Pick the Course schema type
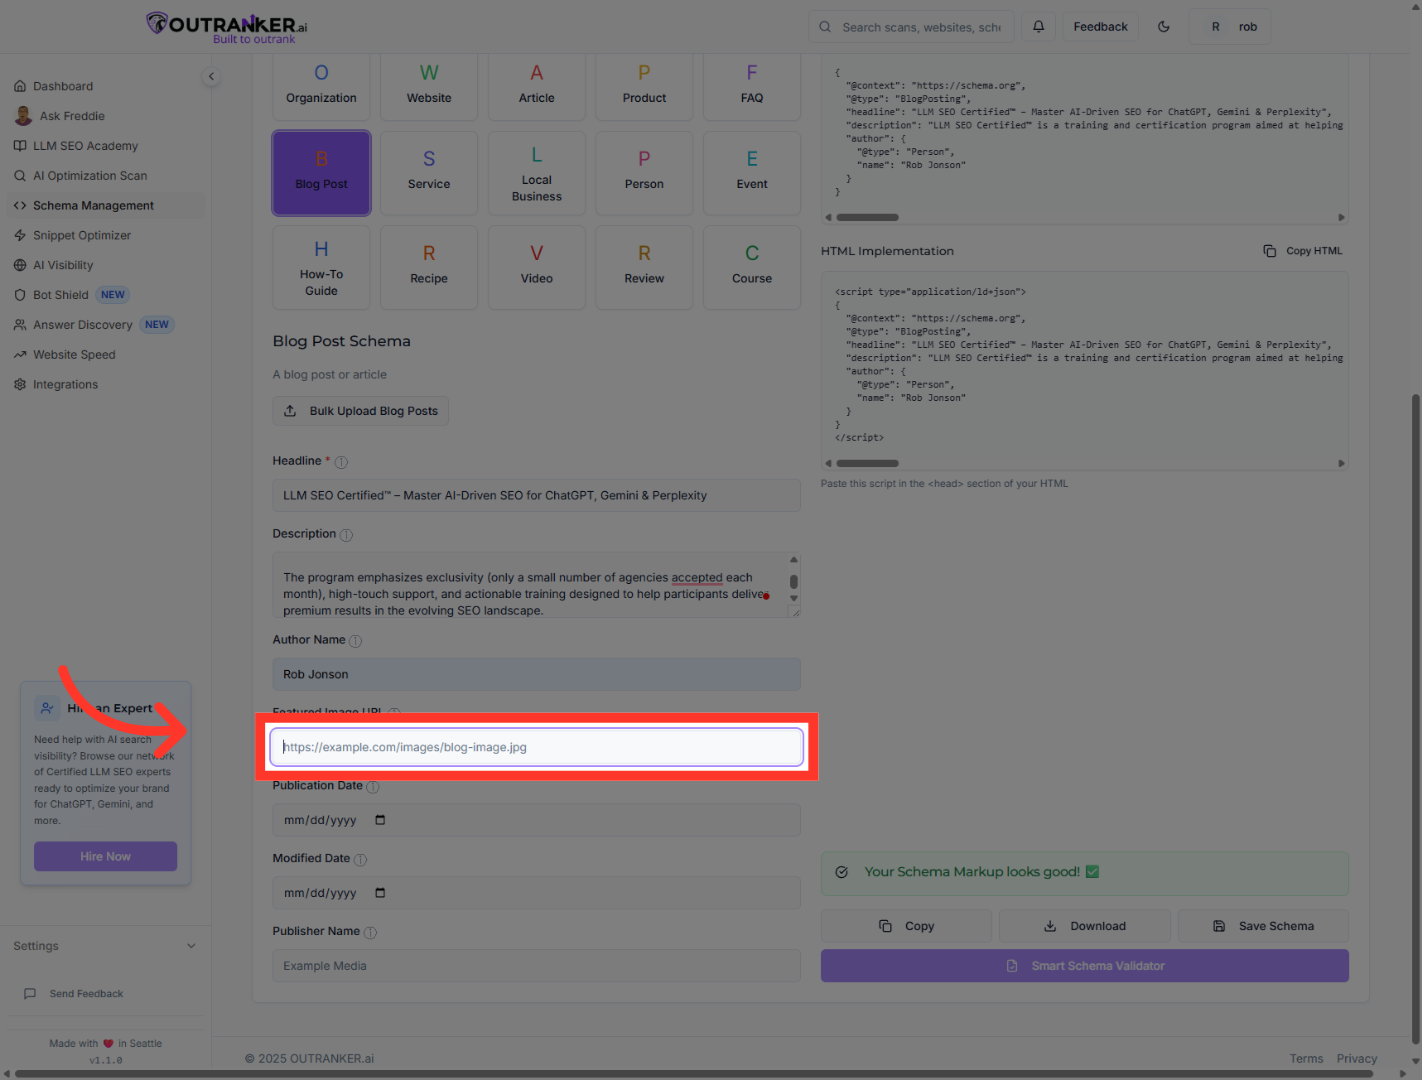The image size is (1422, 1080). pos(752,268)
